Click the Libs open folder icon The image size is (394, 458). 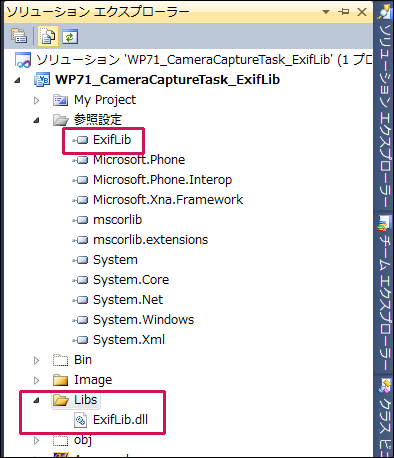[x=61, y=400]
